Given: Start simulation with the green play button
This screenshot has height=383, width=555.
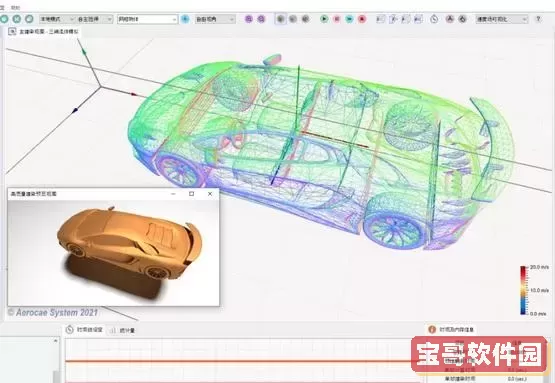Looking at the screenshot, I should [324, 19].
